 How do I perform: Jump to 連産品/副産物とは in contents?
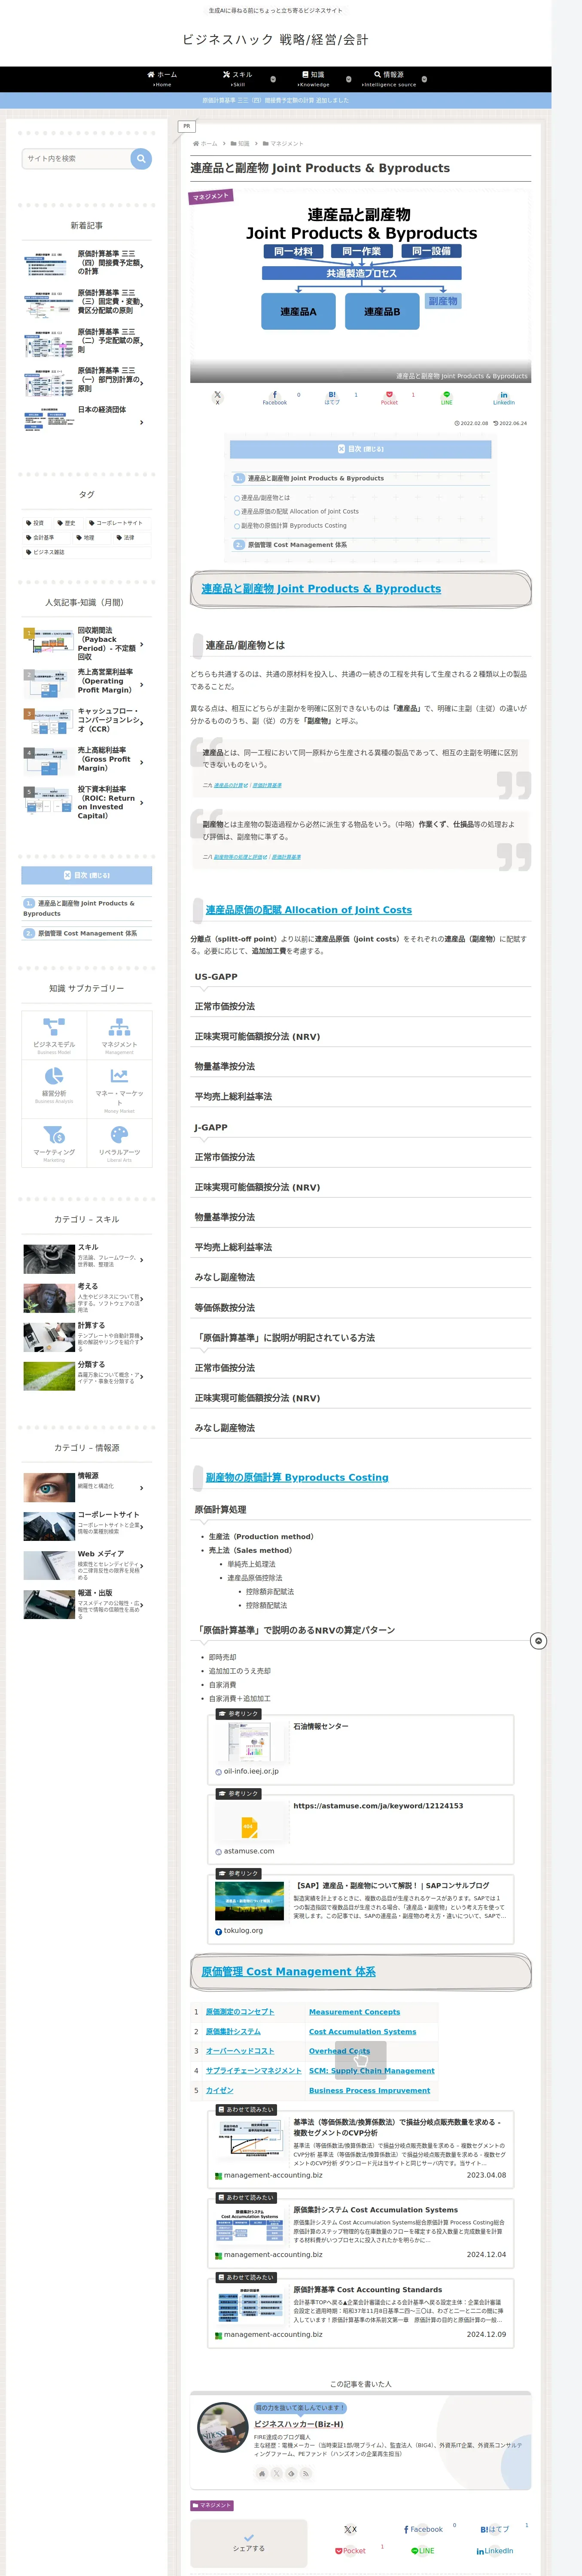click(265, 498)
